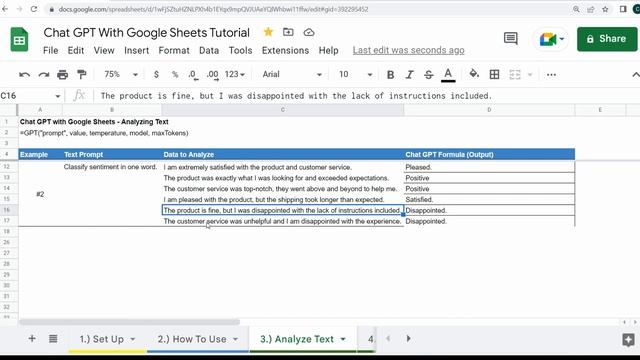Select row 17 header
The width and height of the screenshot is (640, 360).
pyautogui.click(x=7, y=221)
